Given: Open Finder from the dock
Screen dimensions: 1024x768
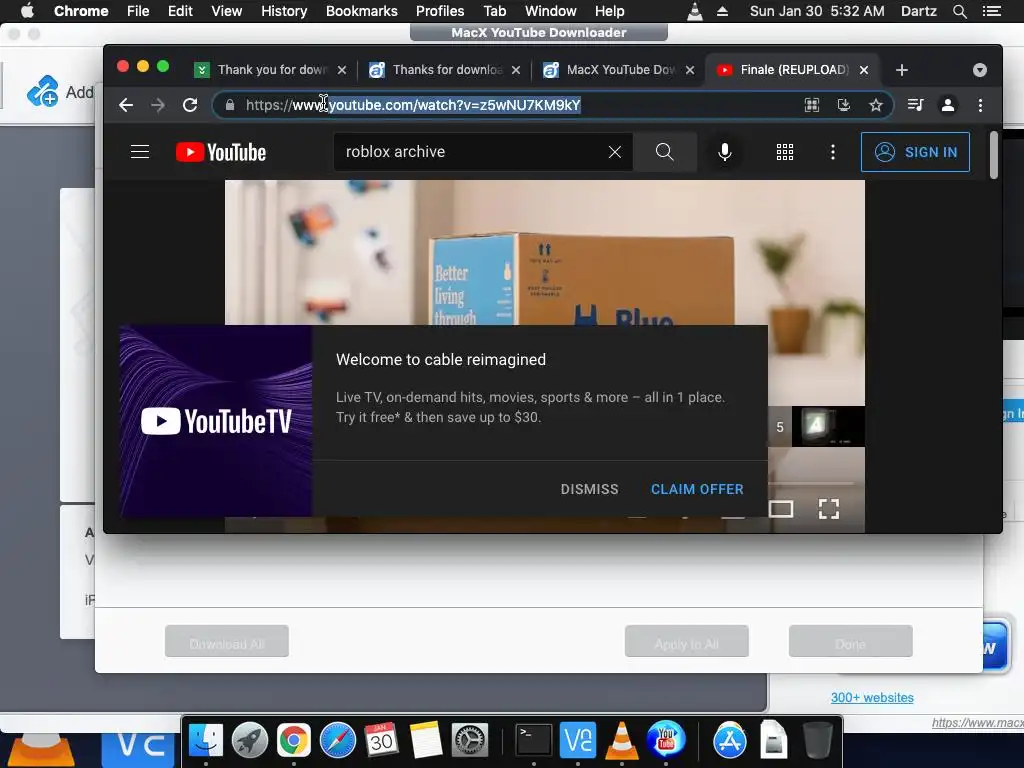Looking at the screenshot, I should coord(206,741).
